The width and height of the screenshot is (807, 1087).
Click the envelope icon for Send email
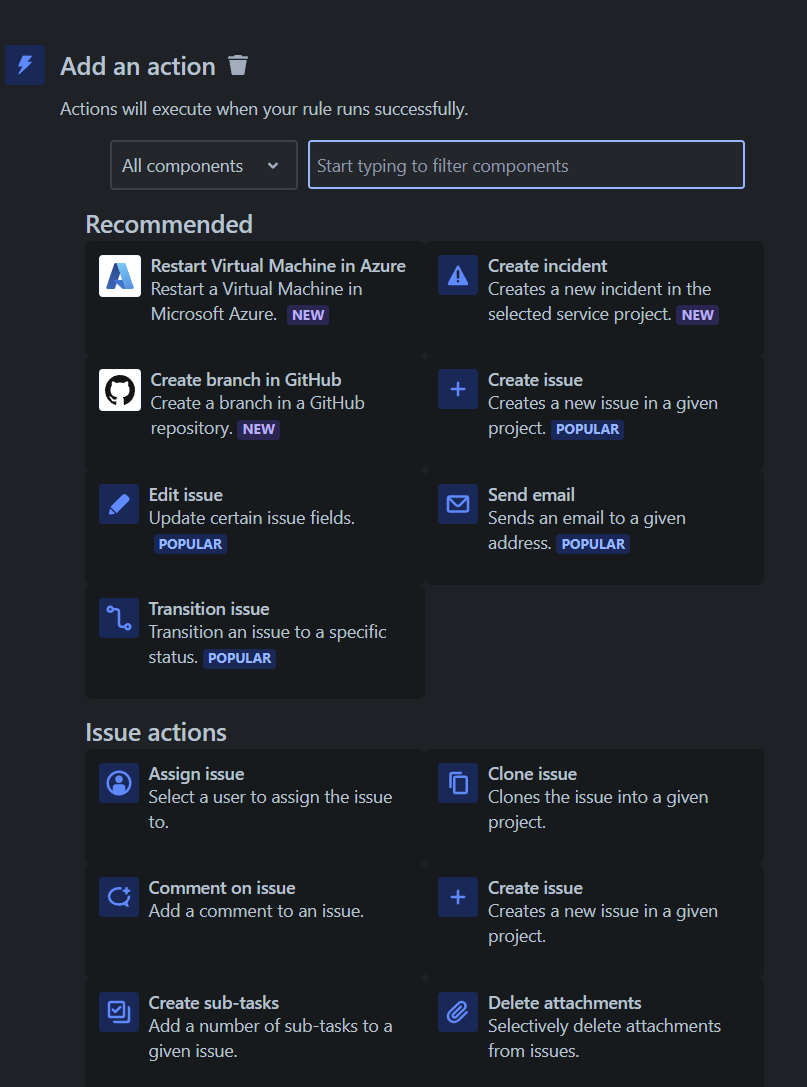458,504
